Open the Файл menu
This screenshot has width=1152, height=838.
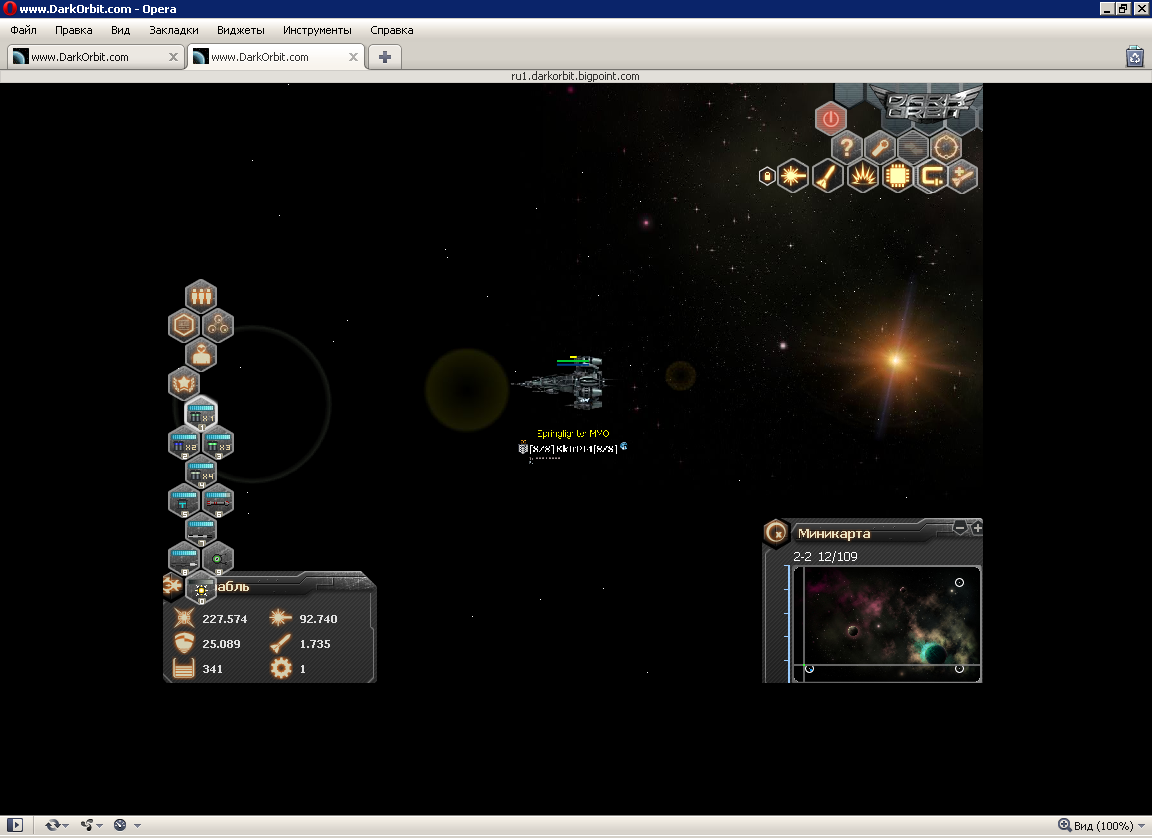click(24, 30)
